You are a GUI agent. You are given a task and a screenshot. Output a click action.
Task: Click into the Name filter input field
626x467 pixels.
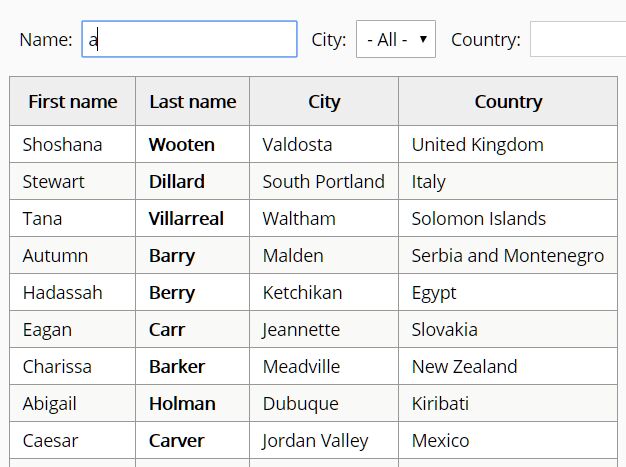(x=189, y=39)
